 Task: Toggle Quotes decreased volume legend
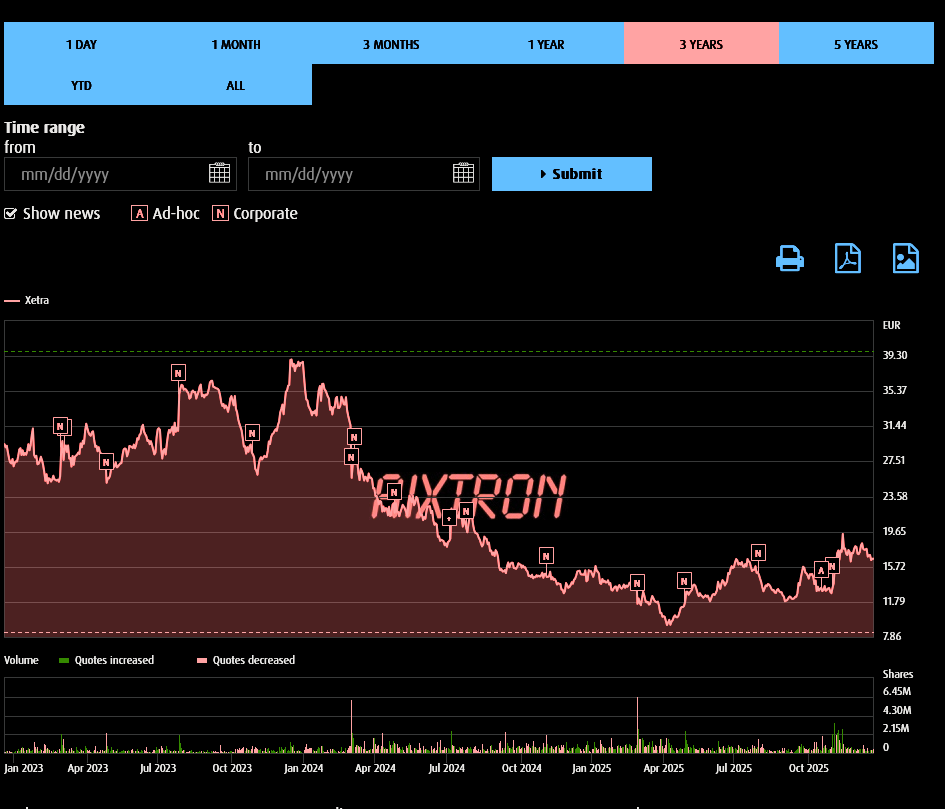(x=246, y=660)
